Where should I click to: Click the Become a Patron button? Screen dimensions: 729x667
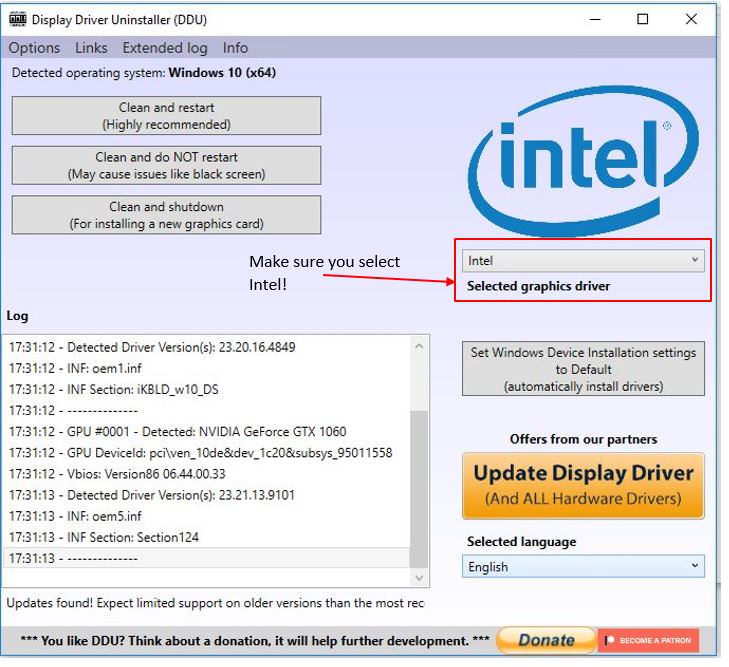click(649, 641)
